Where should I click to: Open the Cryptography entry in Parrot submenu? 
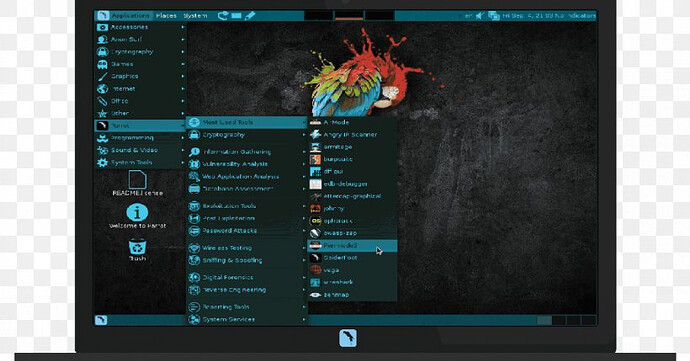(246, 135)
